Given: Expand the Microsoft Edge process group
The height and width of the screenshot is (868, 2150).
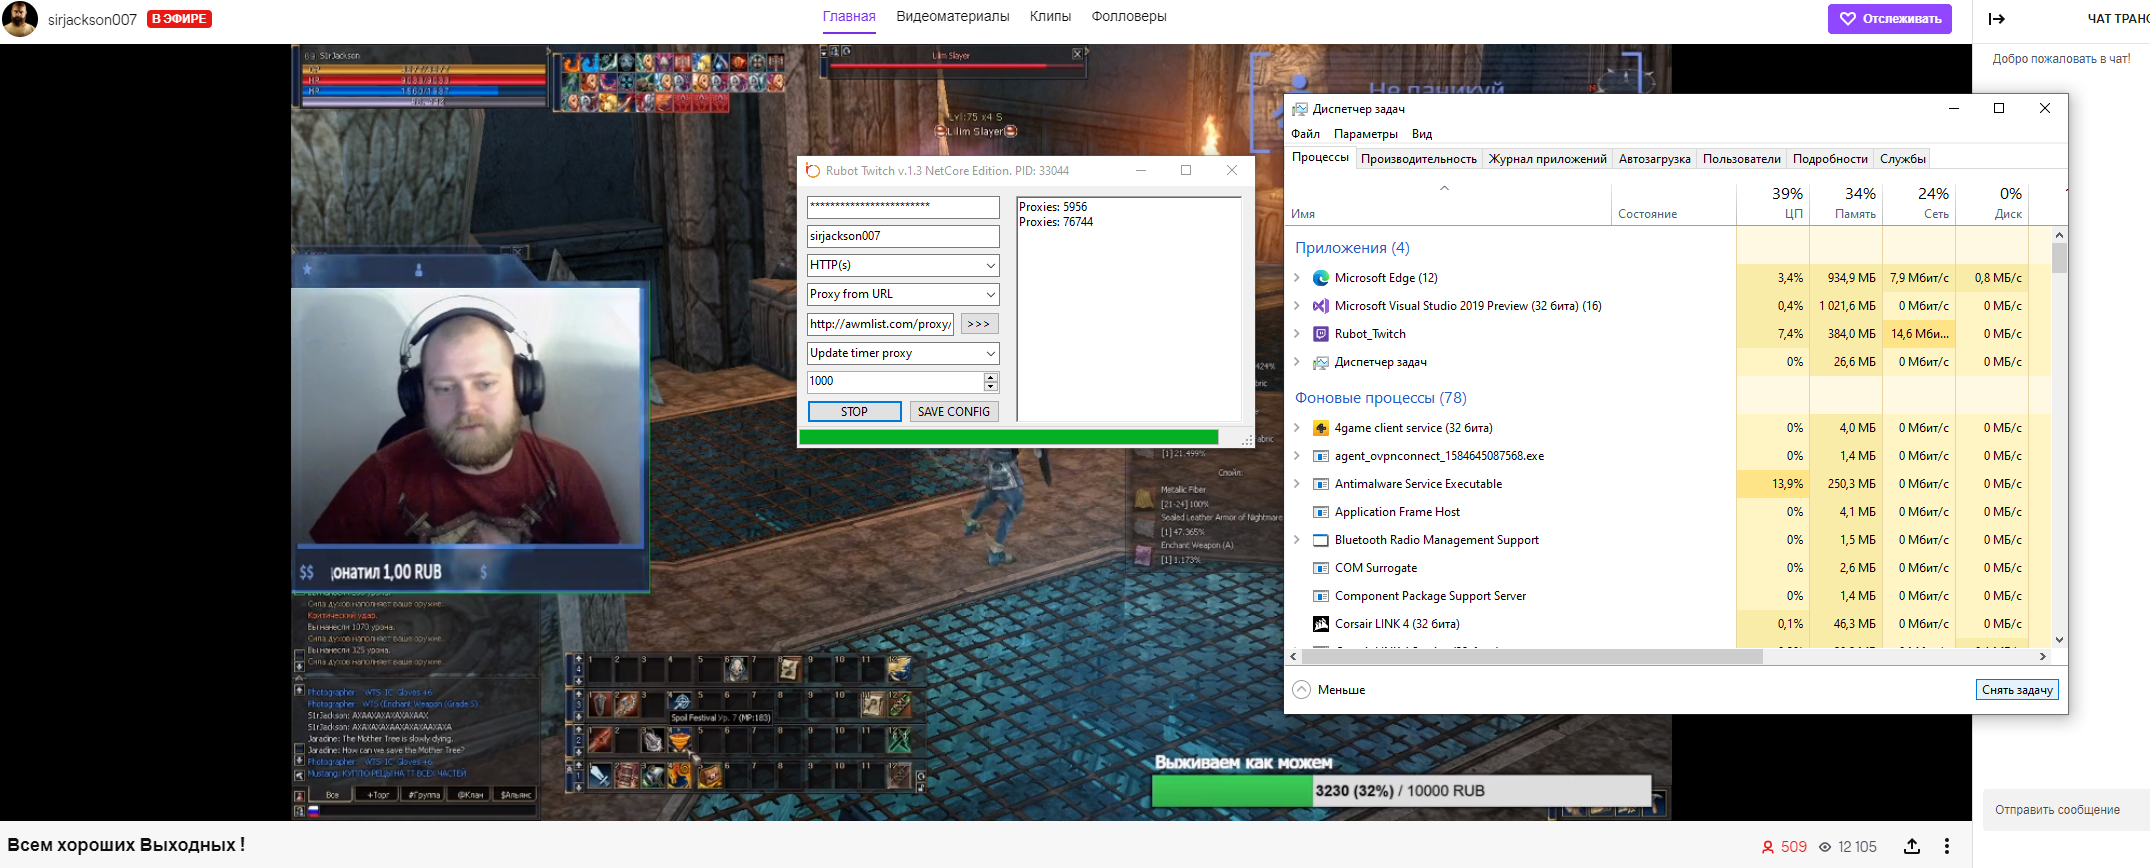Looking at the screenshot, I should (1297, 278).
